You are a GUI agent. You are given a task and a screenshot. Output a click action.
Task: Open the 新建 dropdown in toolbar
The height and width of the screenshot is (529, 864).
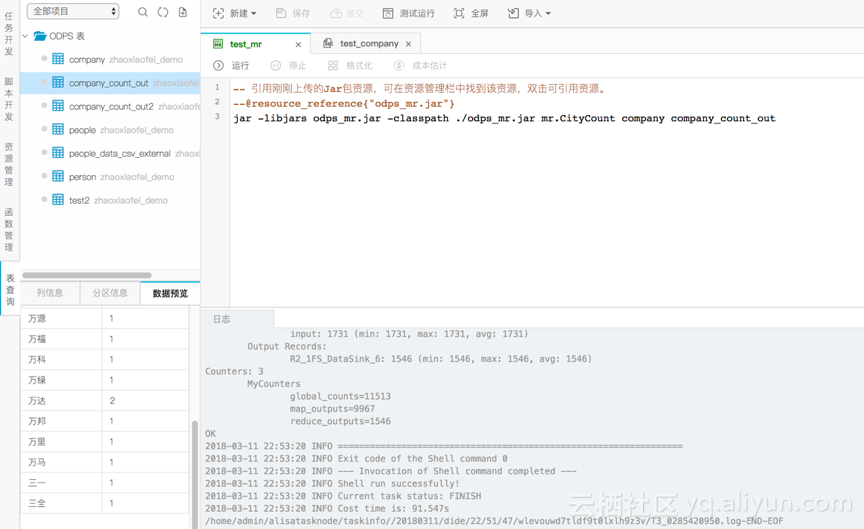click(x=234, y=13)
